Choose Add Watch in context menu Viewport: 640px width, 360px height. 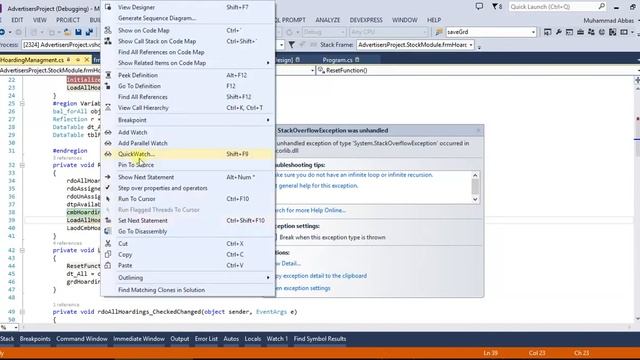[187, 132]
